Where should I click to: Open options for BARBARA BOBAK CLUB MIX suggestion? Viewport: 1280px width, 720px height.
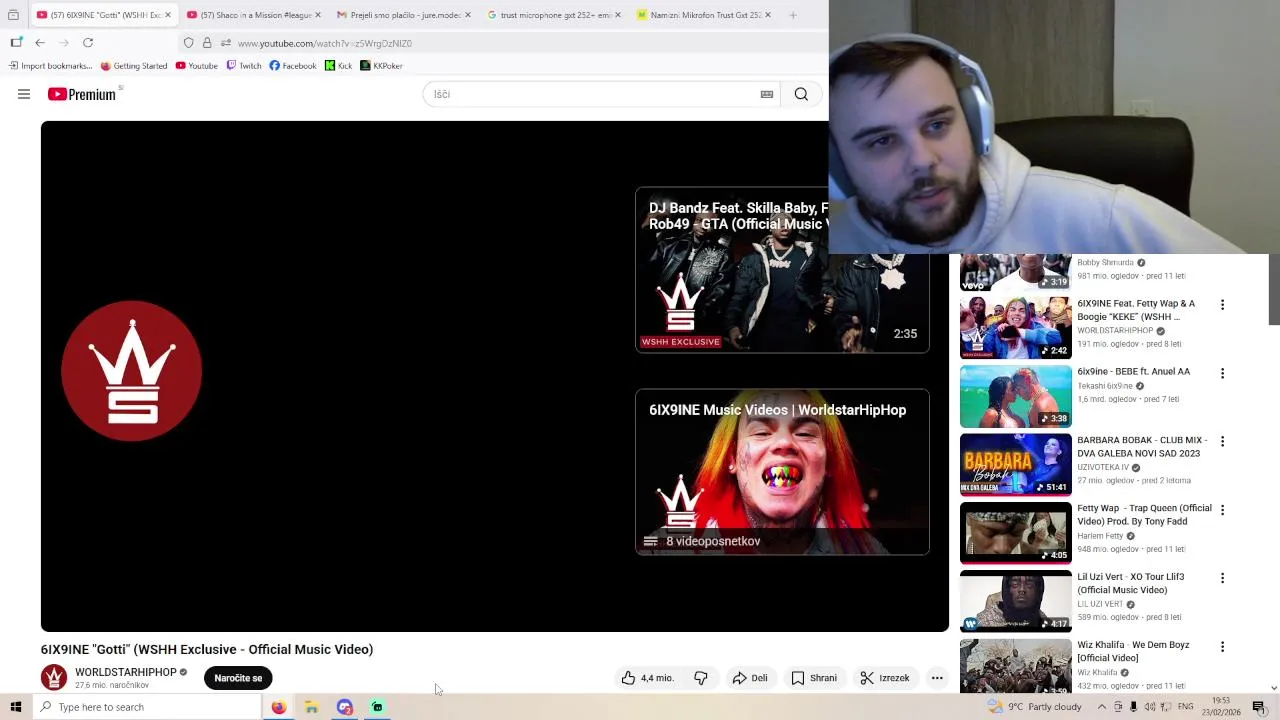click(x=1222, y=441)
